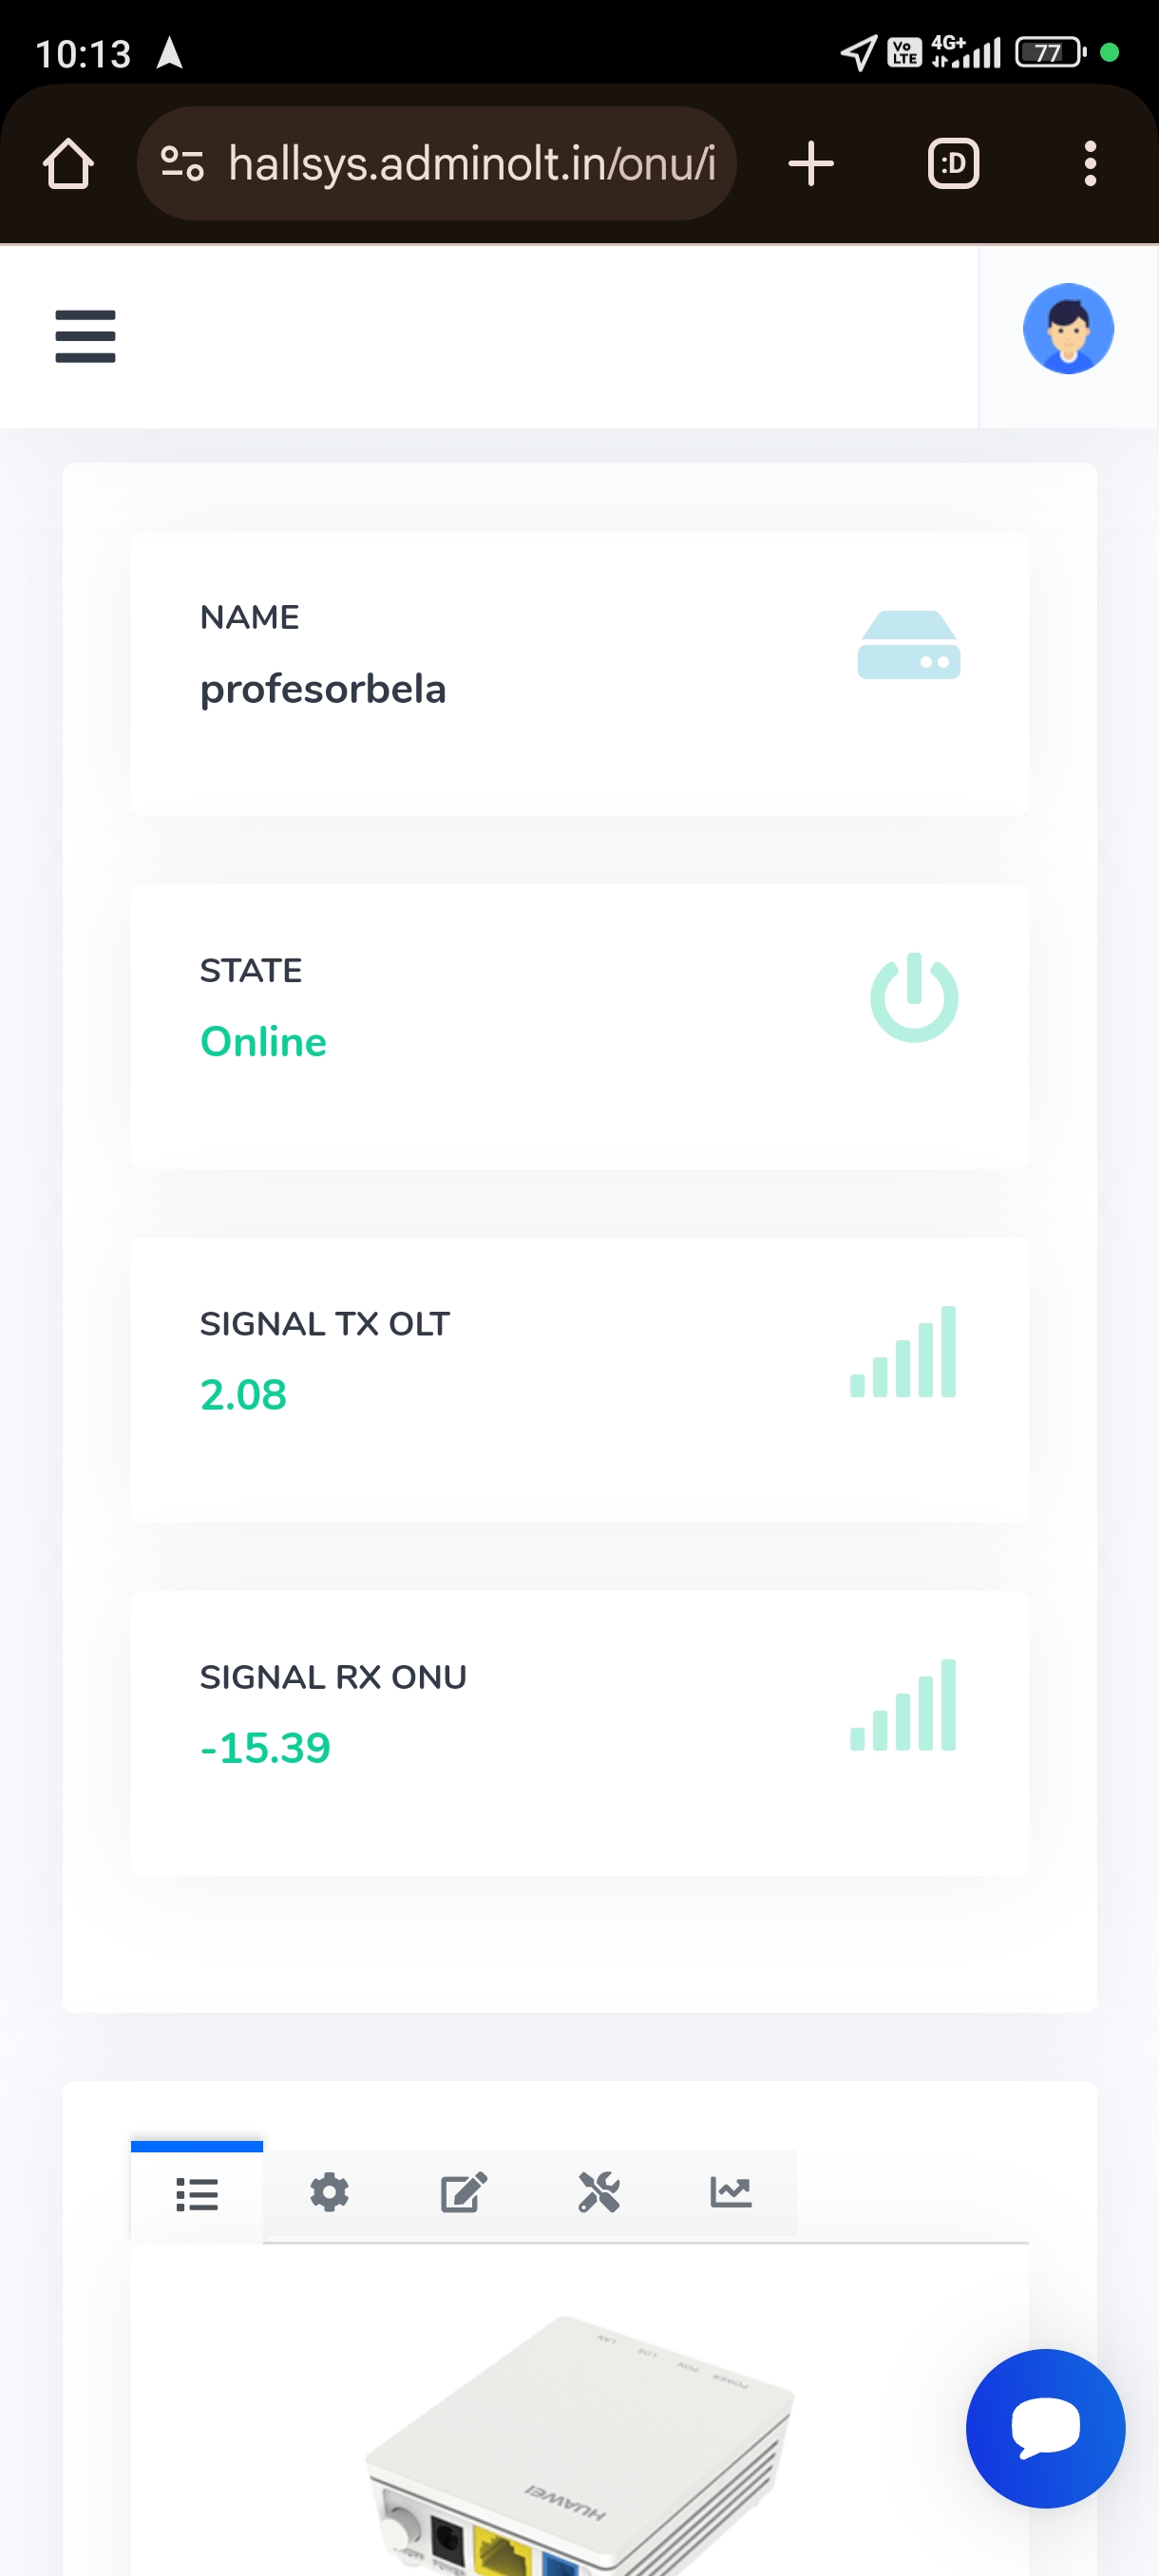
Task: Switch to the gear settings tab
Action: pos(329,2192)
